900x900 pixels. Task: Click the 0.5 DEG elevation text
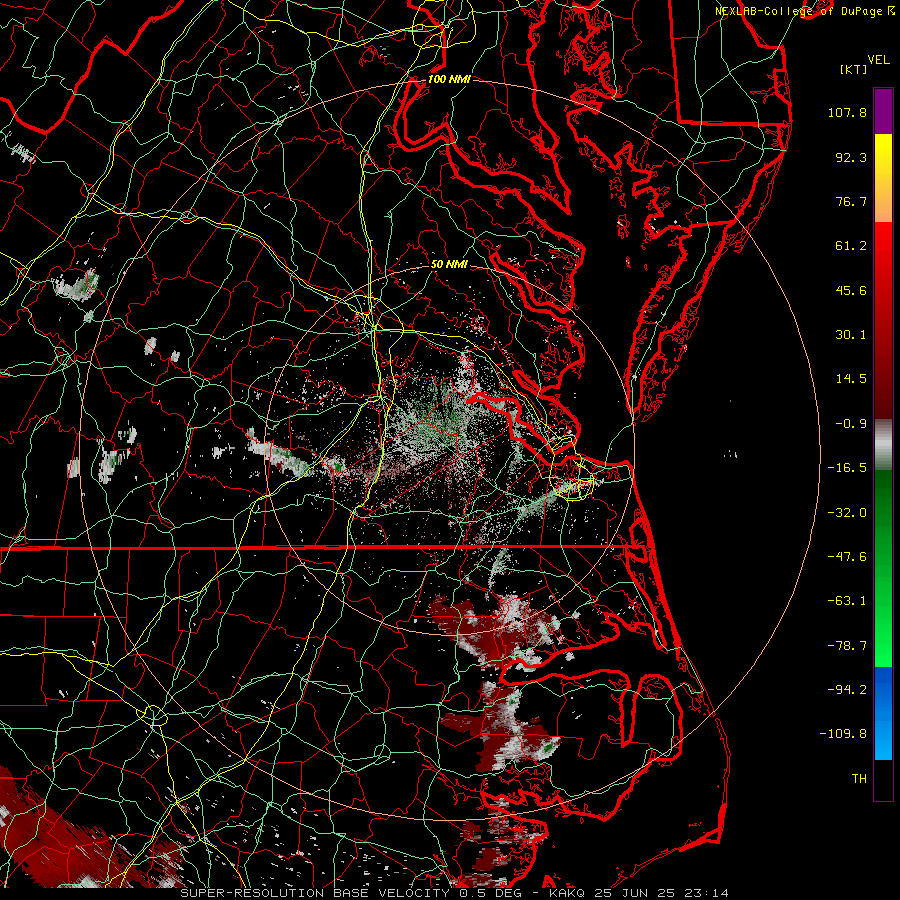(x=493, y=893)
